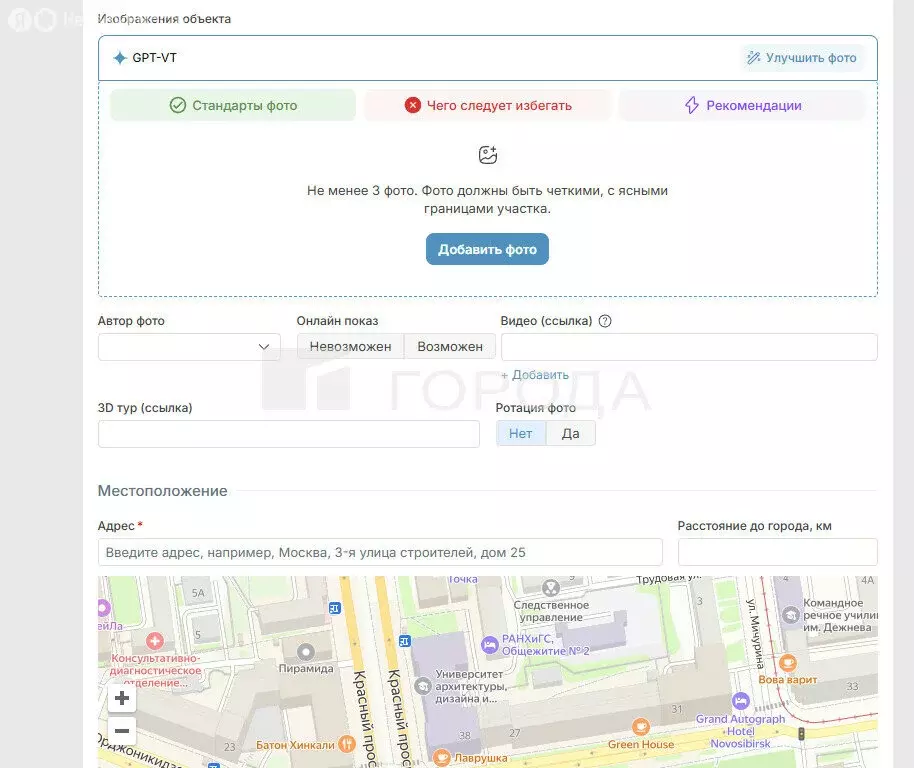
Task: Click the Батон Хинкали restaurant marker on map
Action: [x=346, y=743]
